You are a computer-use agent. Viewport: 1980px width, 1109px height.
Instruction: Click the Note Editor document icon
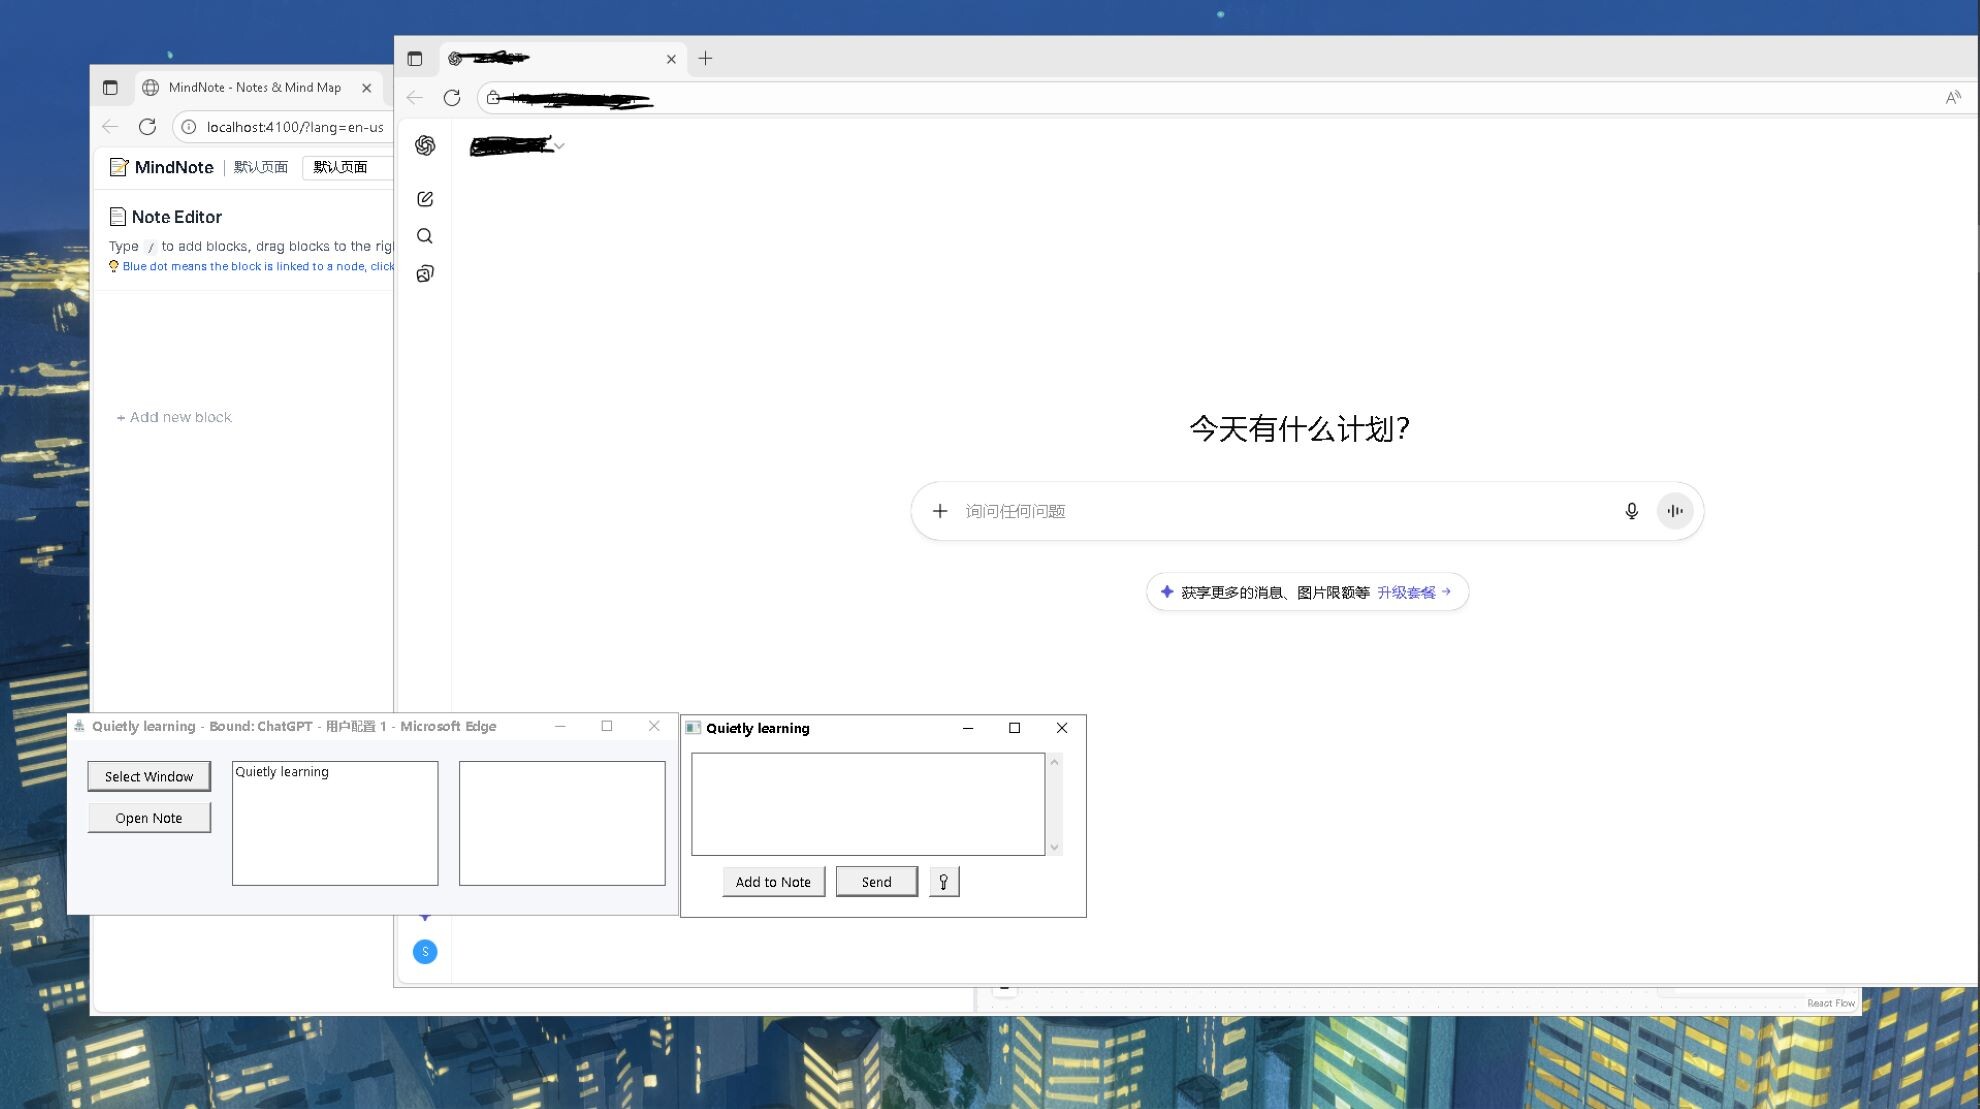pyautogui.click(x=117, y=216)
